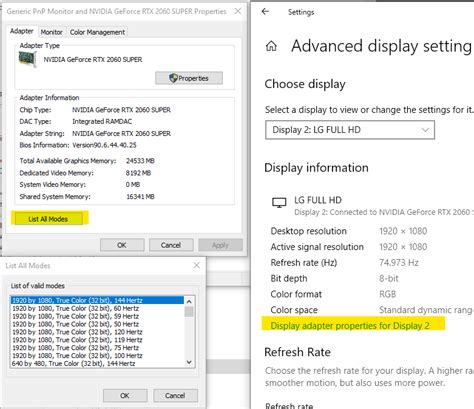The height and width of the screenshot is (409, 474).
Task: Click the 8192 MB dedicated memory value
Action: (138, 173)
